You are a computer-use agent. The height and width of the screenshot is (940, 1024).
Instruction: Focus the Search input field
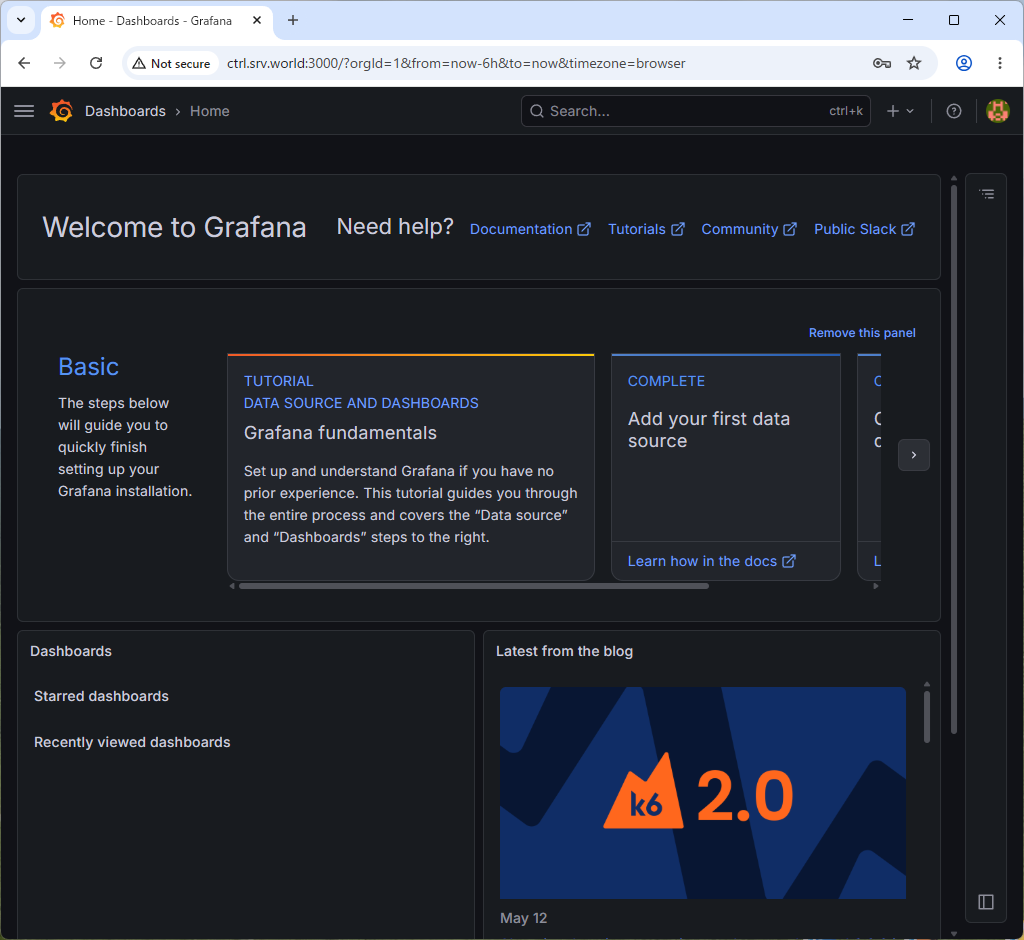pyautogui.click(x=696, y=111)
